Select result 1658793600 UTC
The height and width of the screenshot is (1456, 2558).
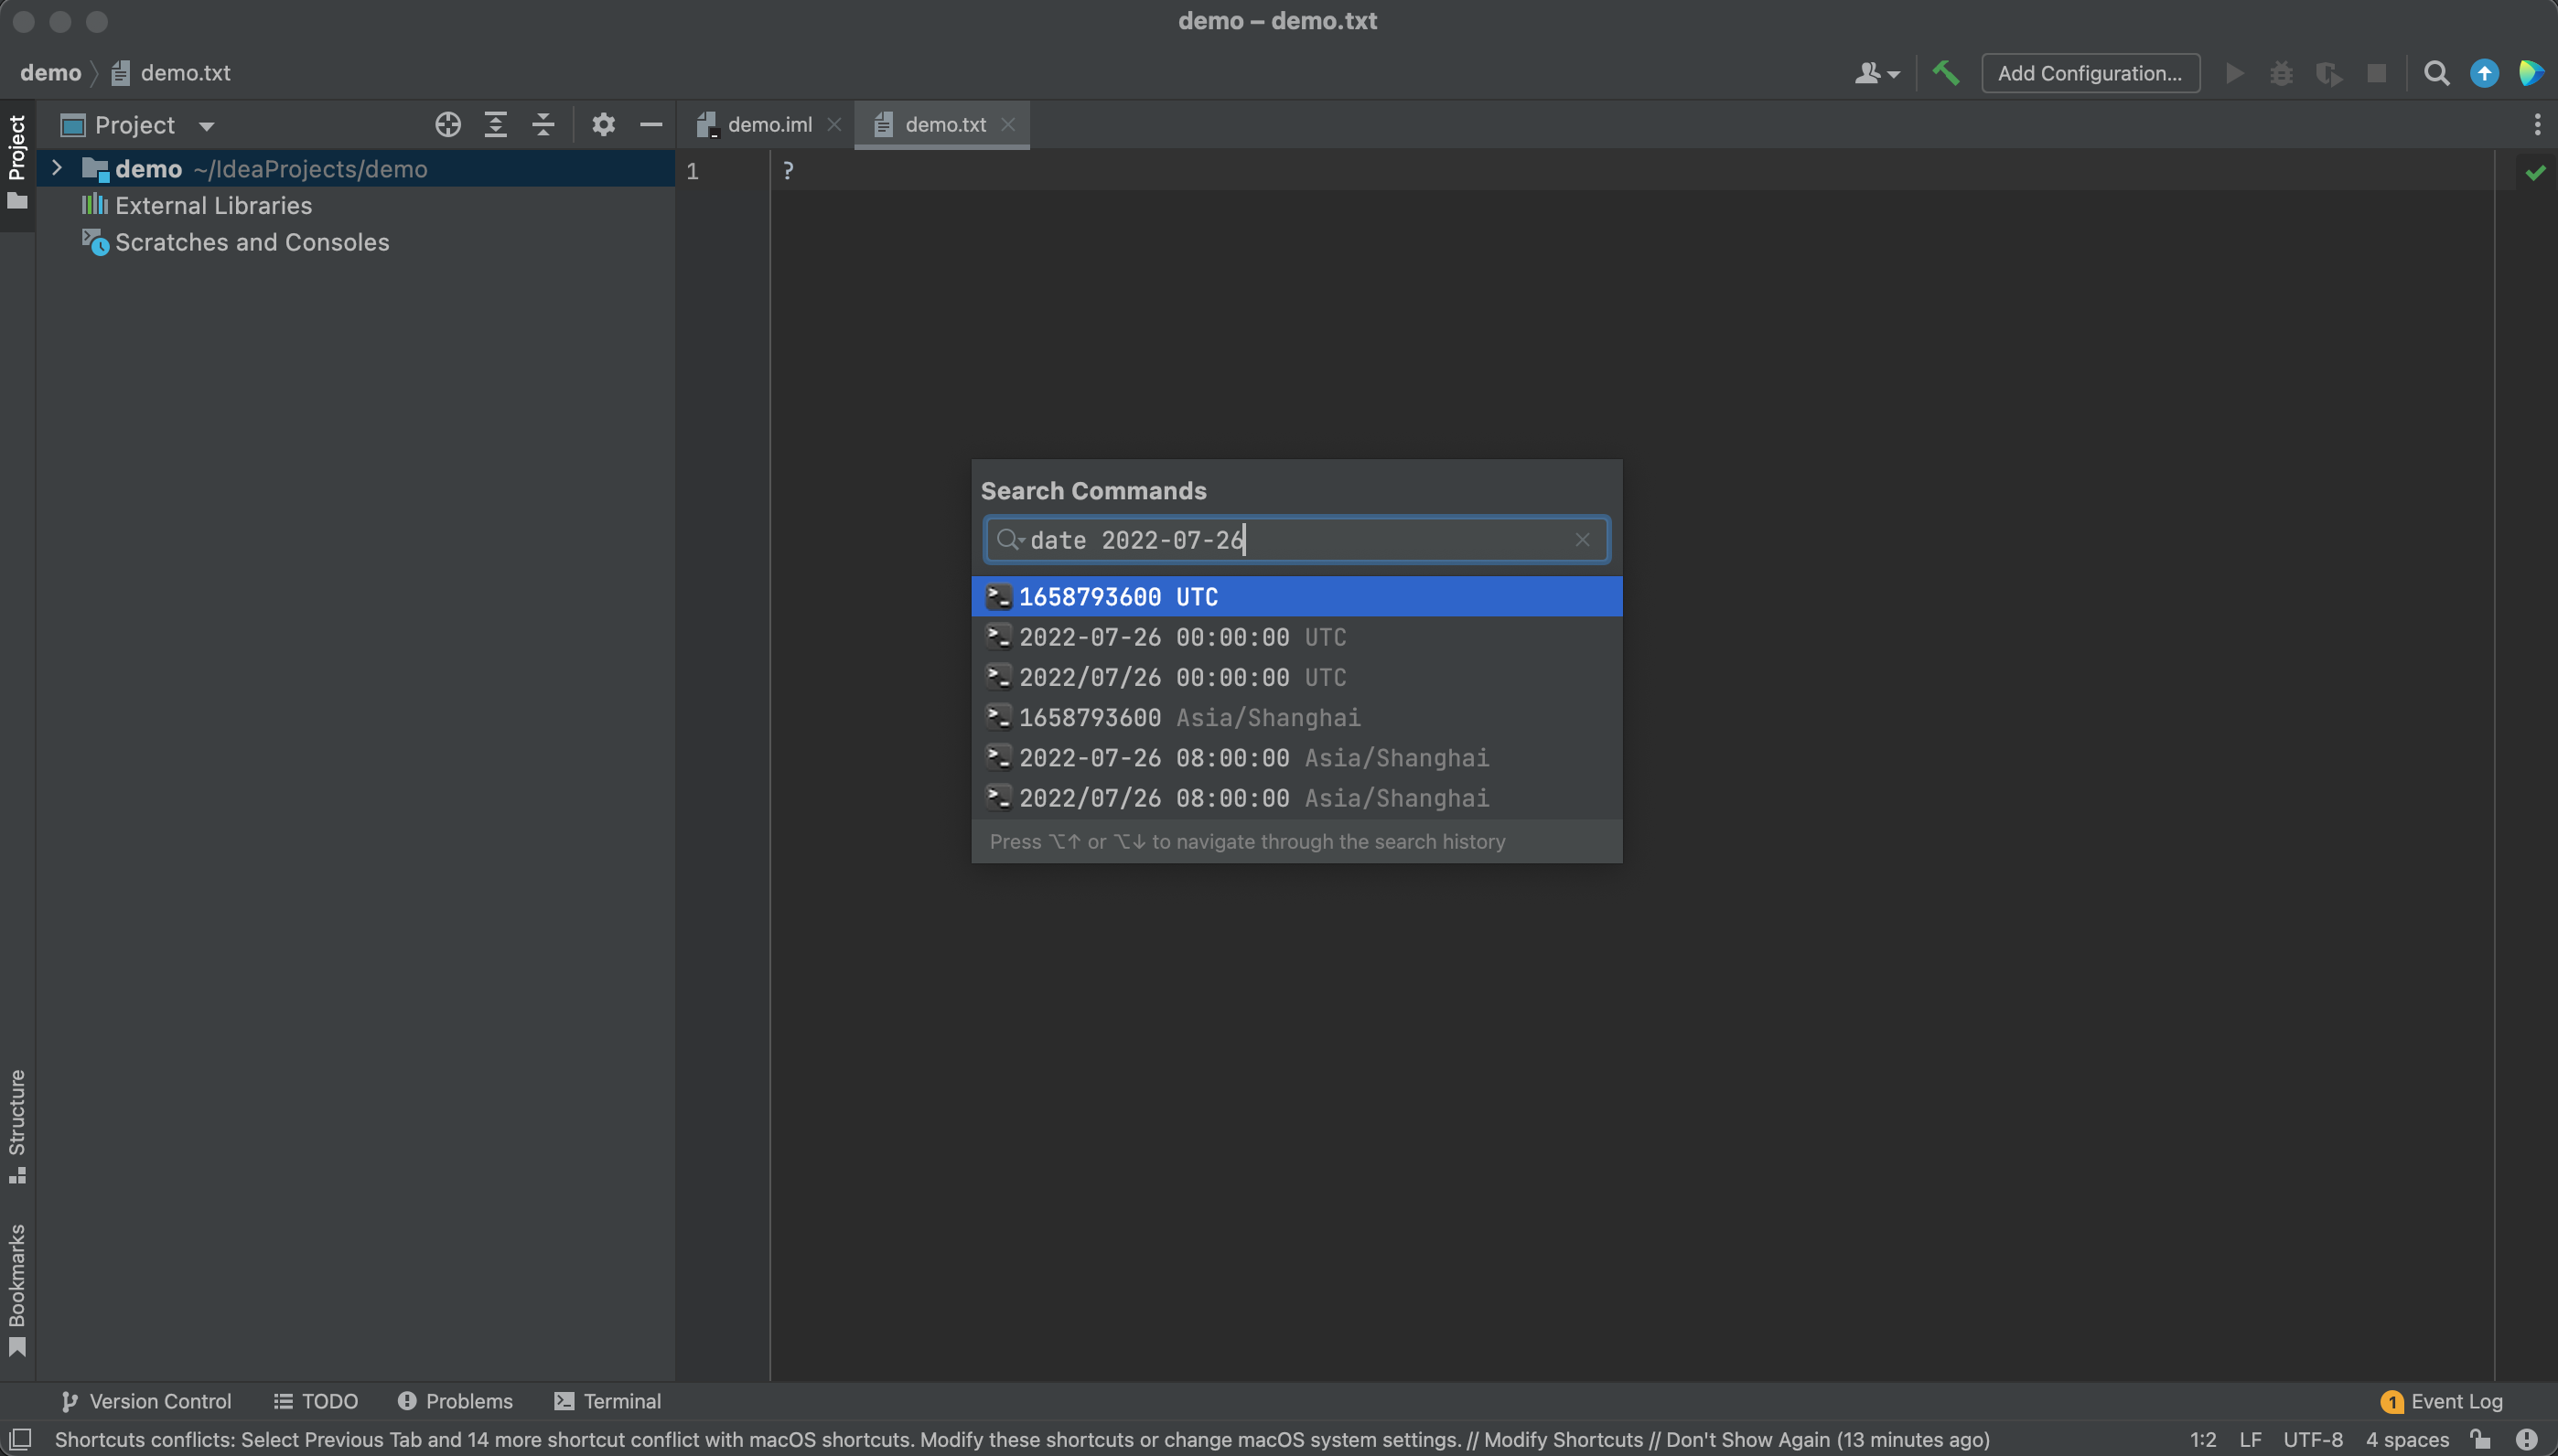(x=1297, y=597)
